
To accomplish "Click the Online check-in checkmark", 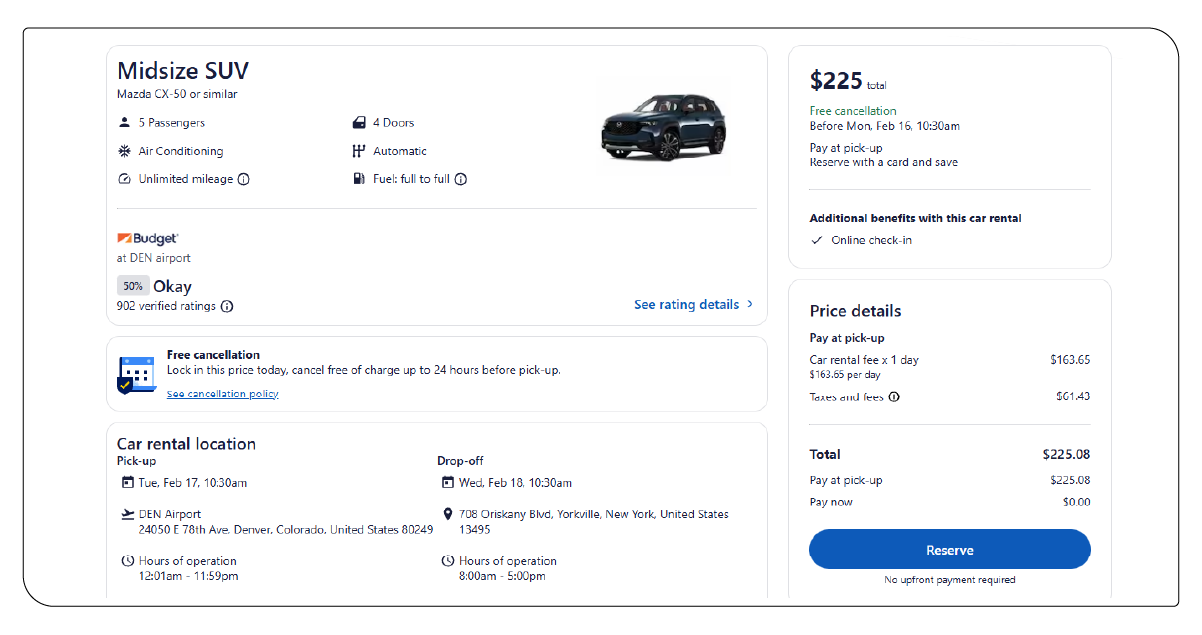I will tap(817, 241).
